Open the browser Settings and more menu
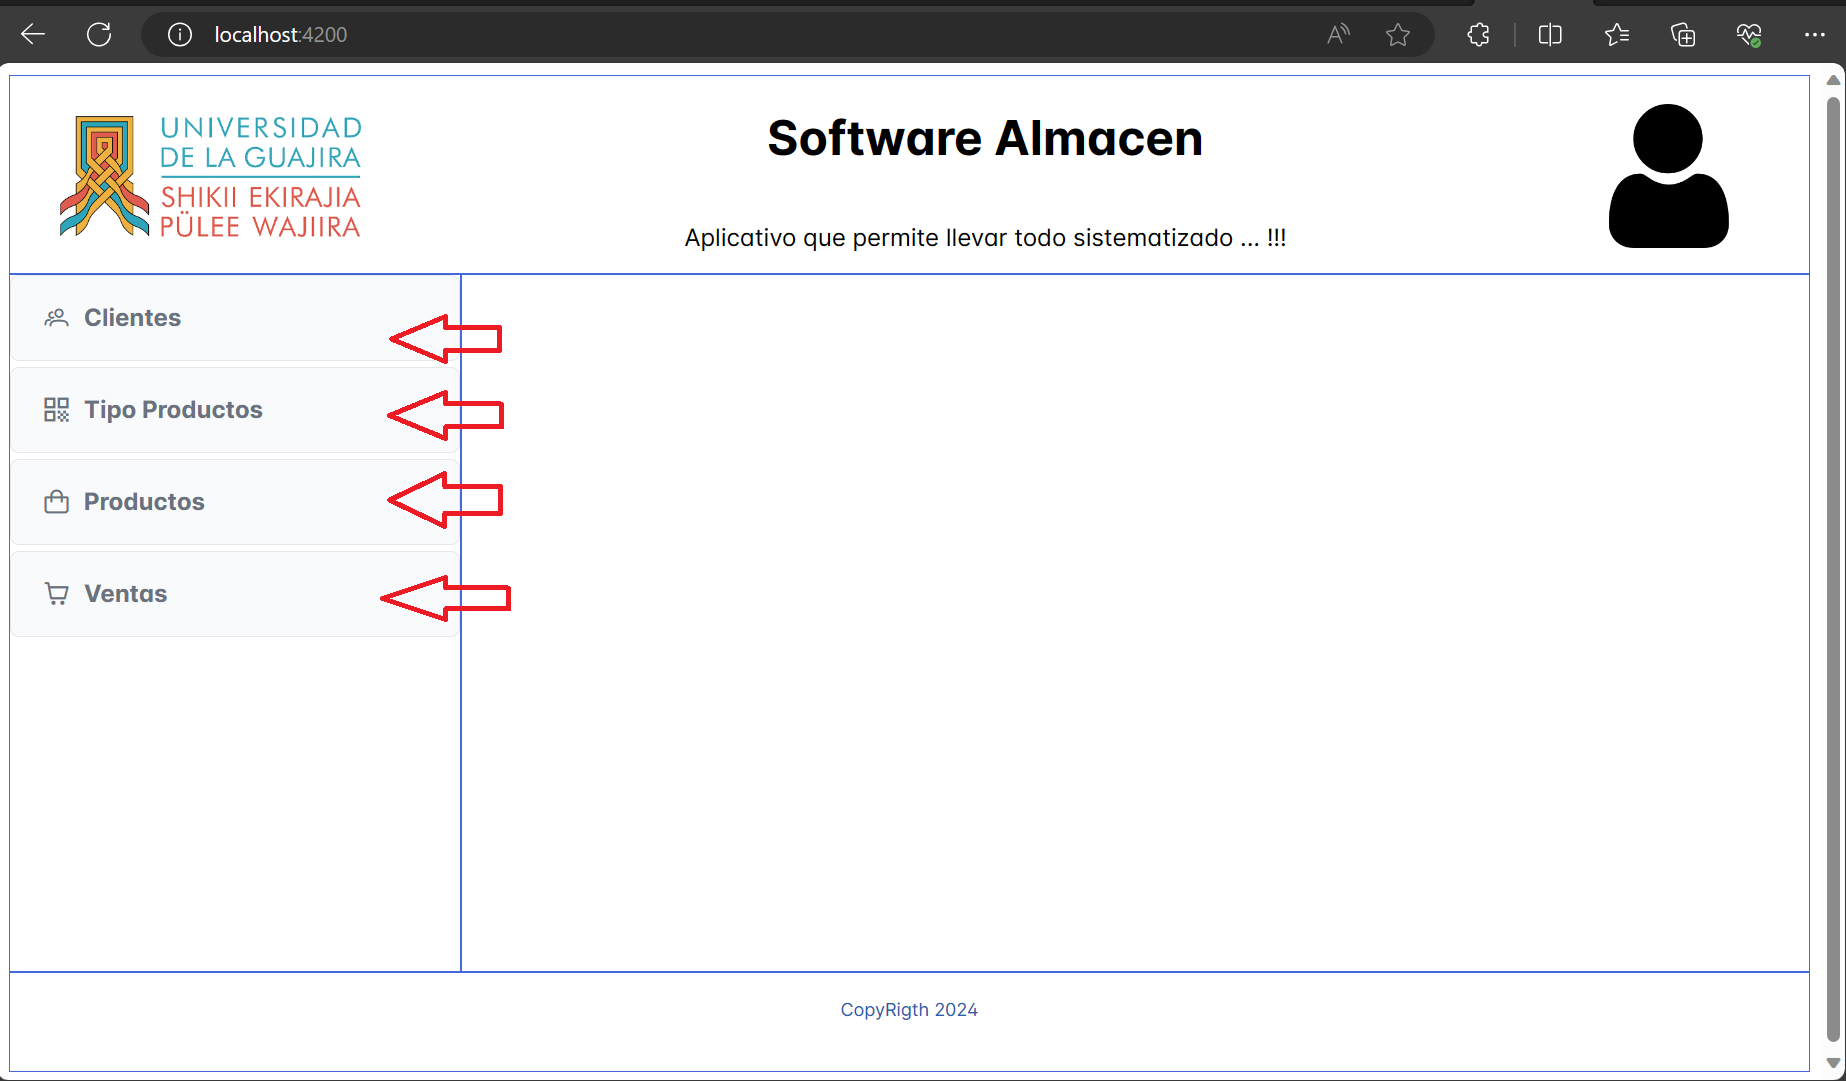This screenshot has width=1846, height=1081. coord(1814,35)
